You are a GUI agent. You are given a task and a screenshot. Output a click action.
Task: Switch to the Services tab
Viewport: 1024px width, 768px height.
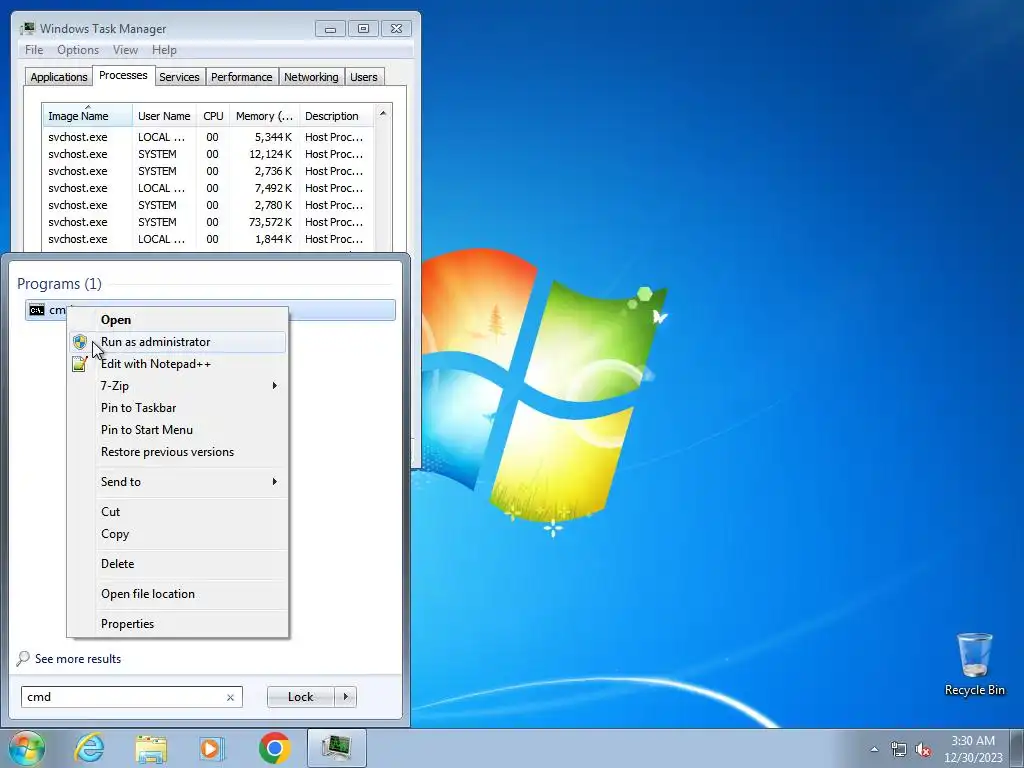click(x=179, y=77)
